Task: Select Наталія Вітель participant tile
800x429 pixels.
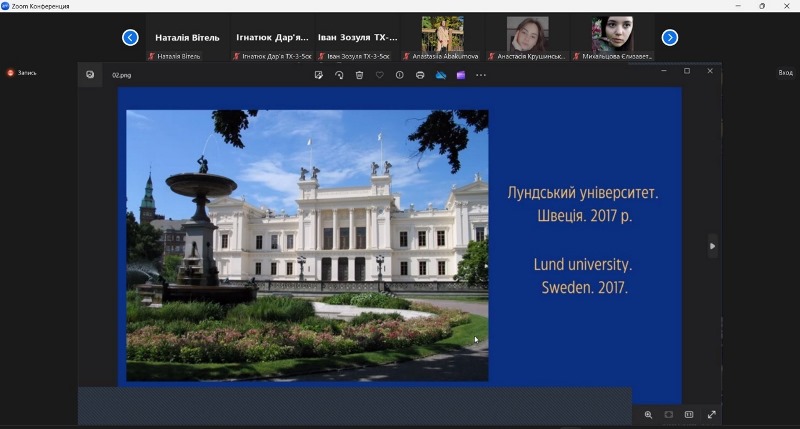Action: click(187, 38)
